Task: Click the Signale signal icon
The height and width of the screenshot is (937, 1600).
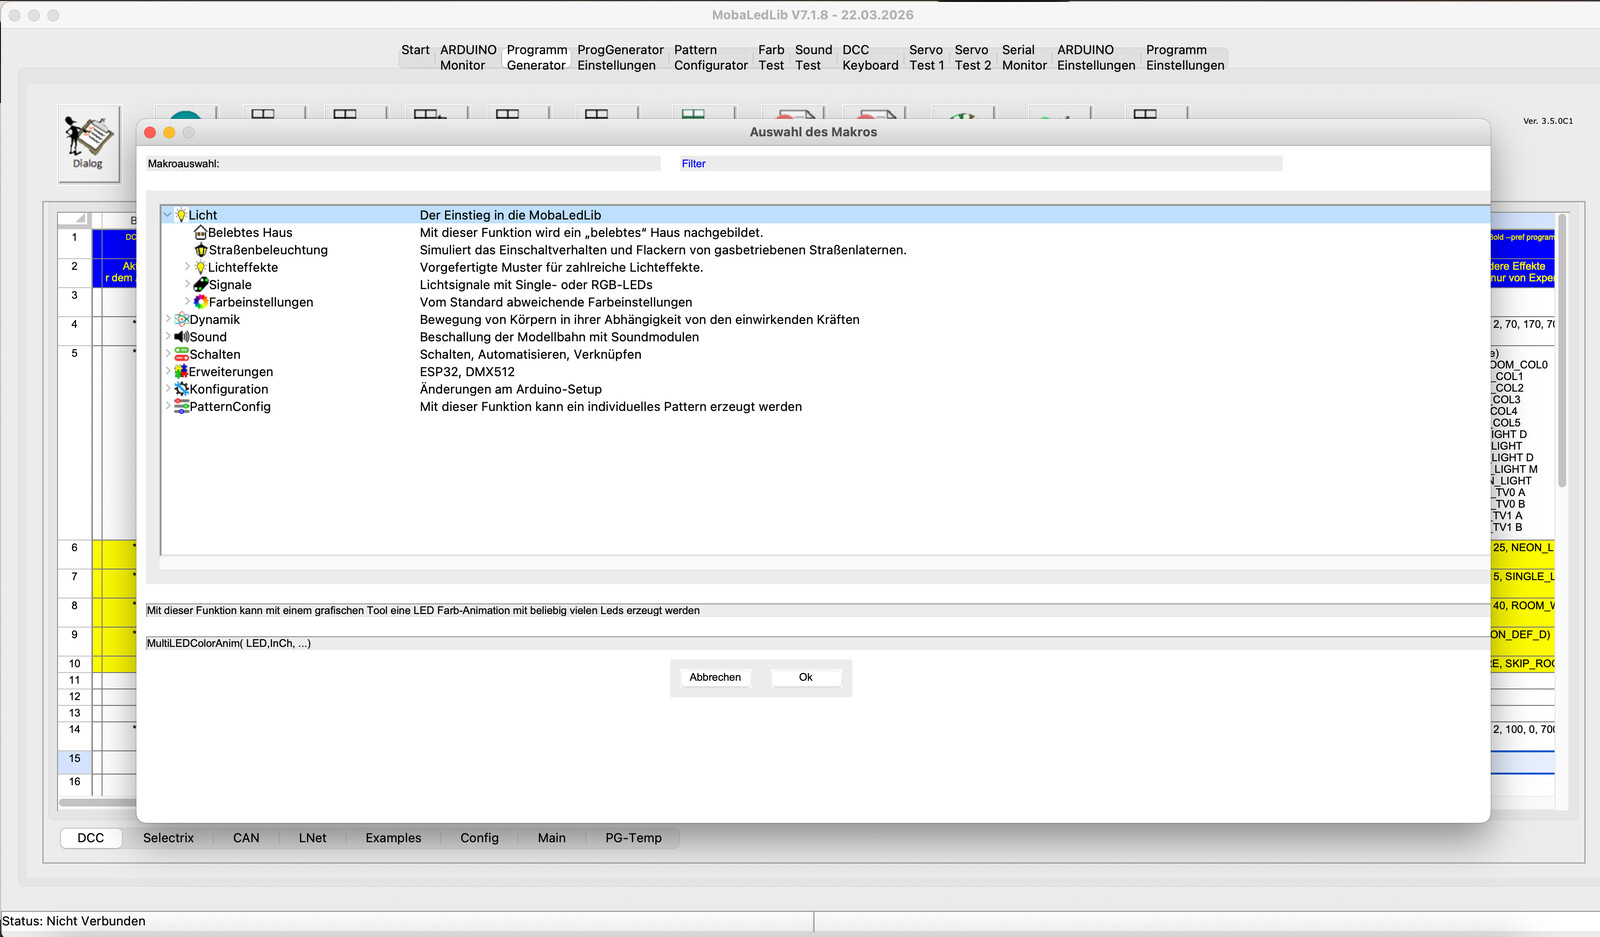Action: click(x=201, y=285)
